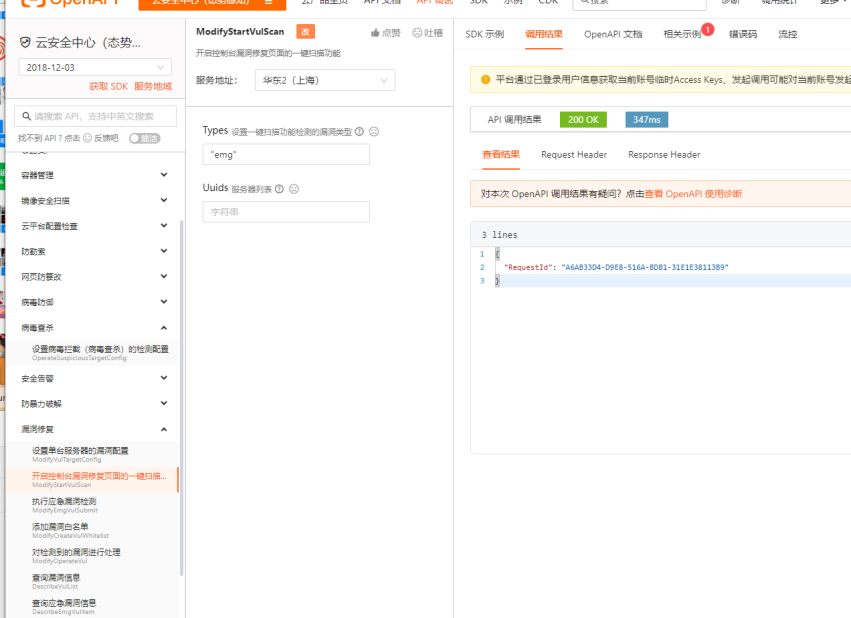The height and width of the screenshot is (618, 851).
Task: Select API 添加漏洞白名单
Action: [x=92, y=531]
